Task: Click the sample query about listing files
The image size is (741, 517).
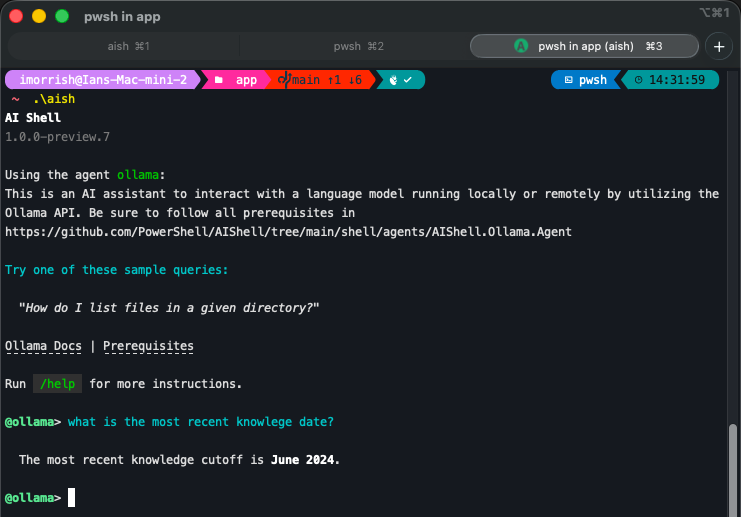Action: [x=169, y=308]
